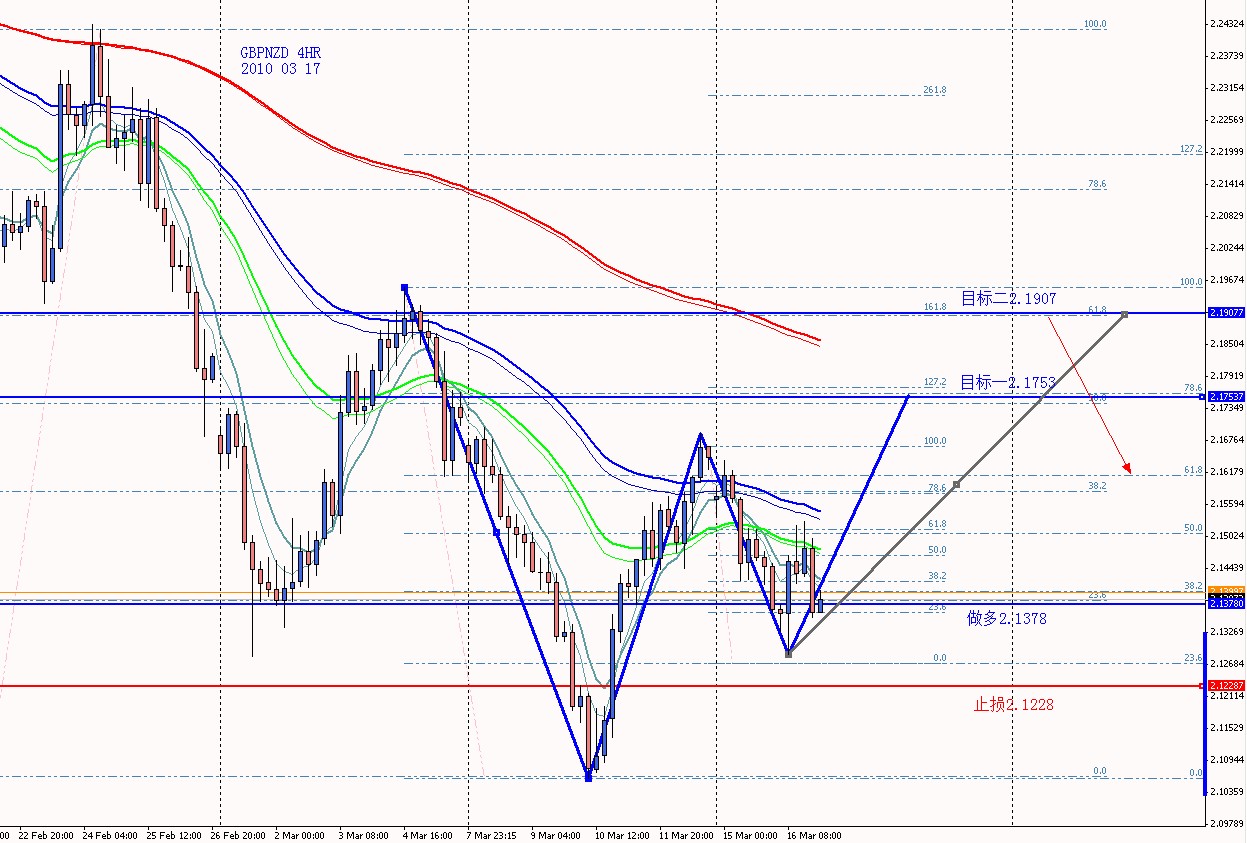Click the 2.09789 price axis value
1247x843 pixels.
(1225, 823)
